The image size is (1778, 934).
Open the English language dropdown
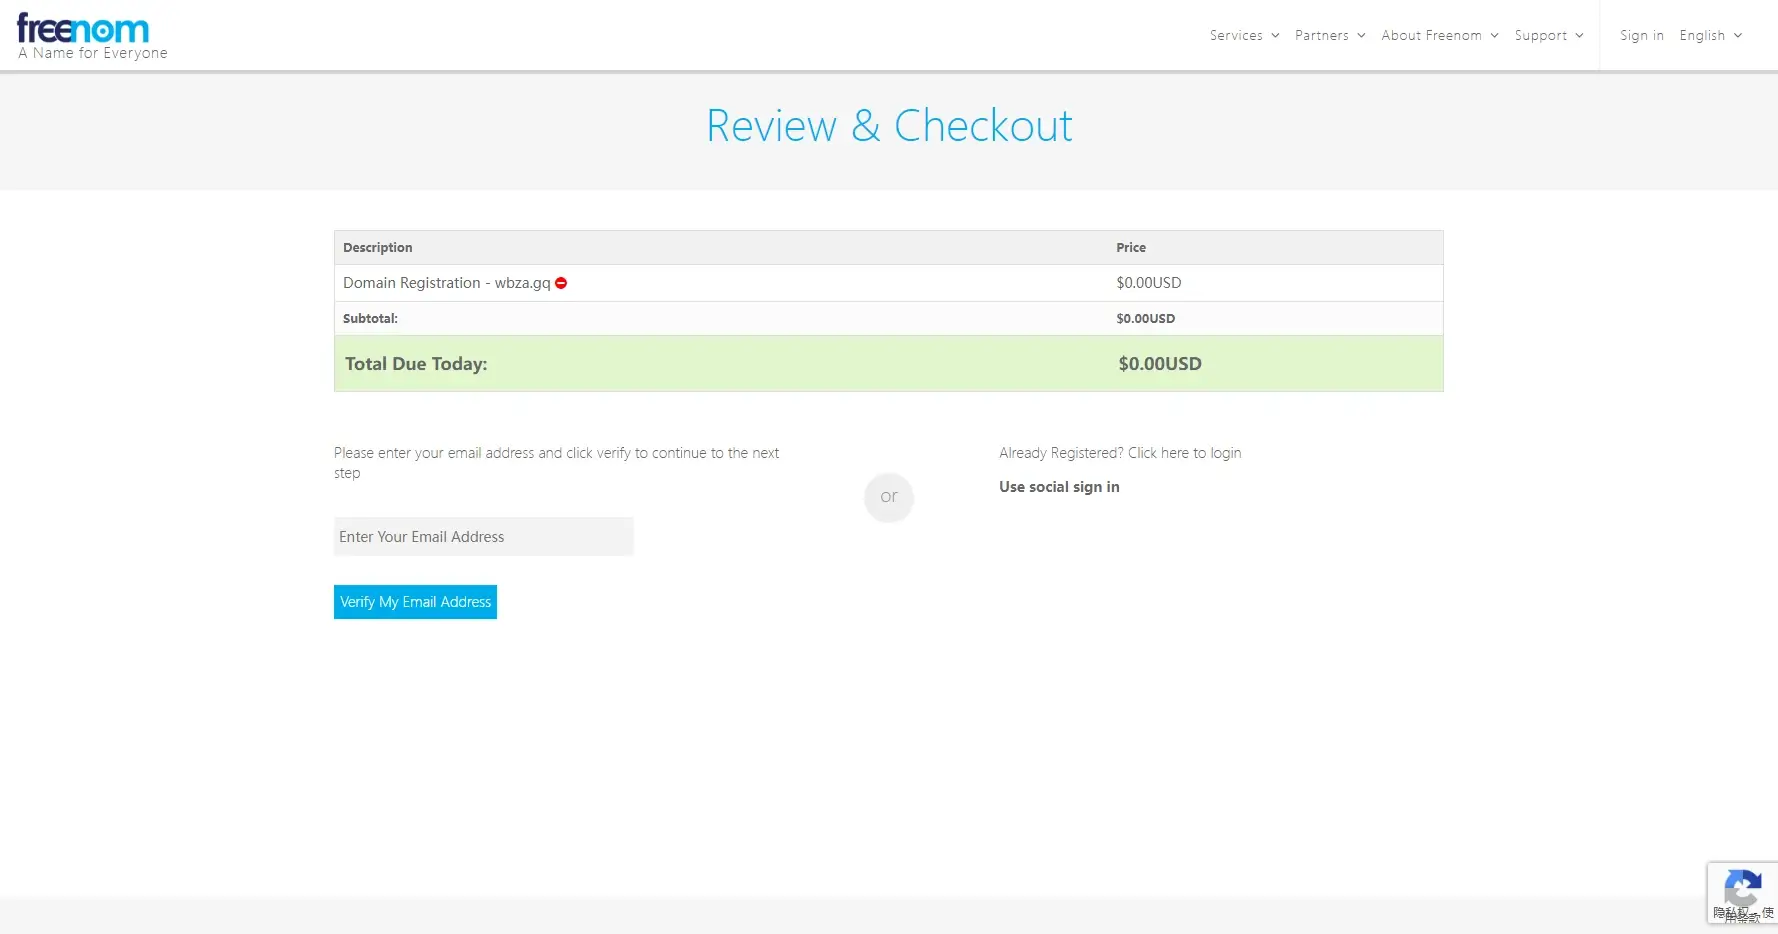pyautogui.click(x=1702, y=36)
